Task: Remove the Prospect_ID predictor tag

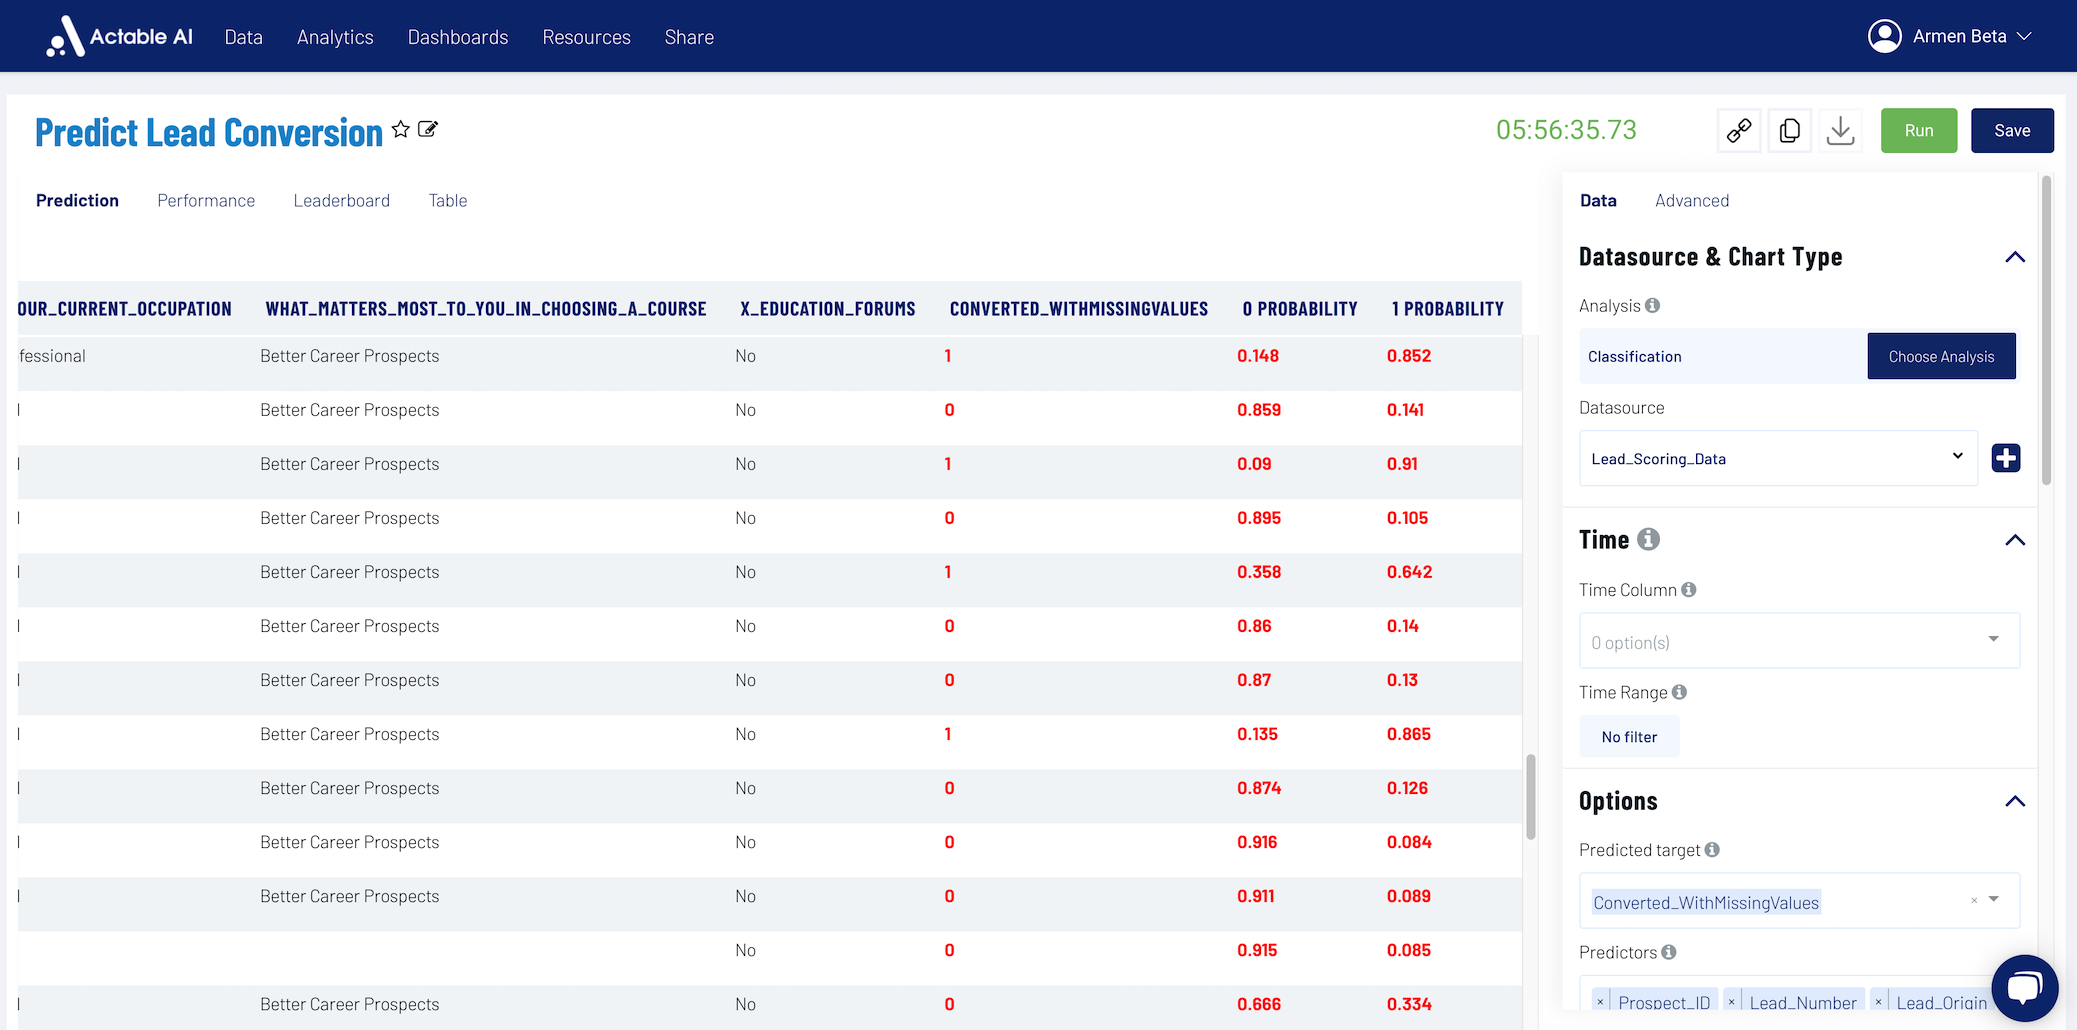Action: 1600,1002
